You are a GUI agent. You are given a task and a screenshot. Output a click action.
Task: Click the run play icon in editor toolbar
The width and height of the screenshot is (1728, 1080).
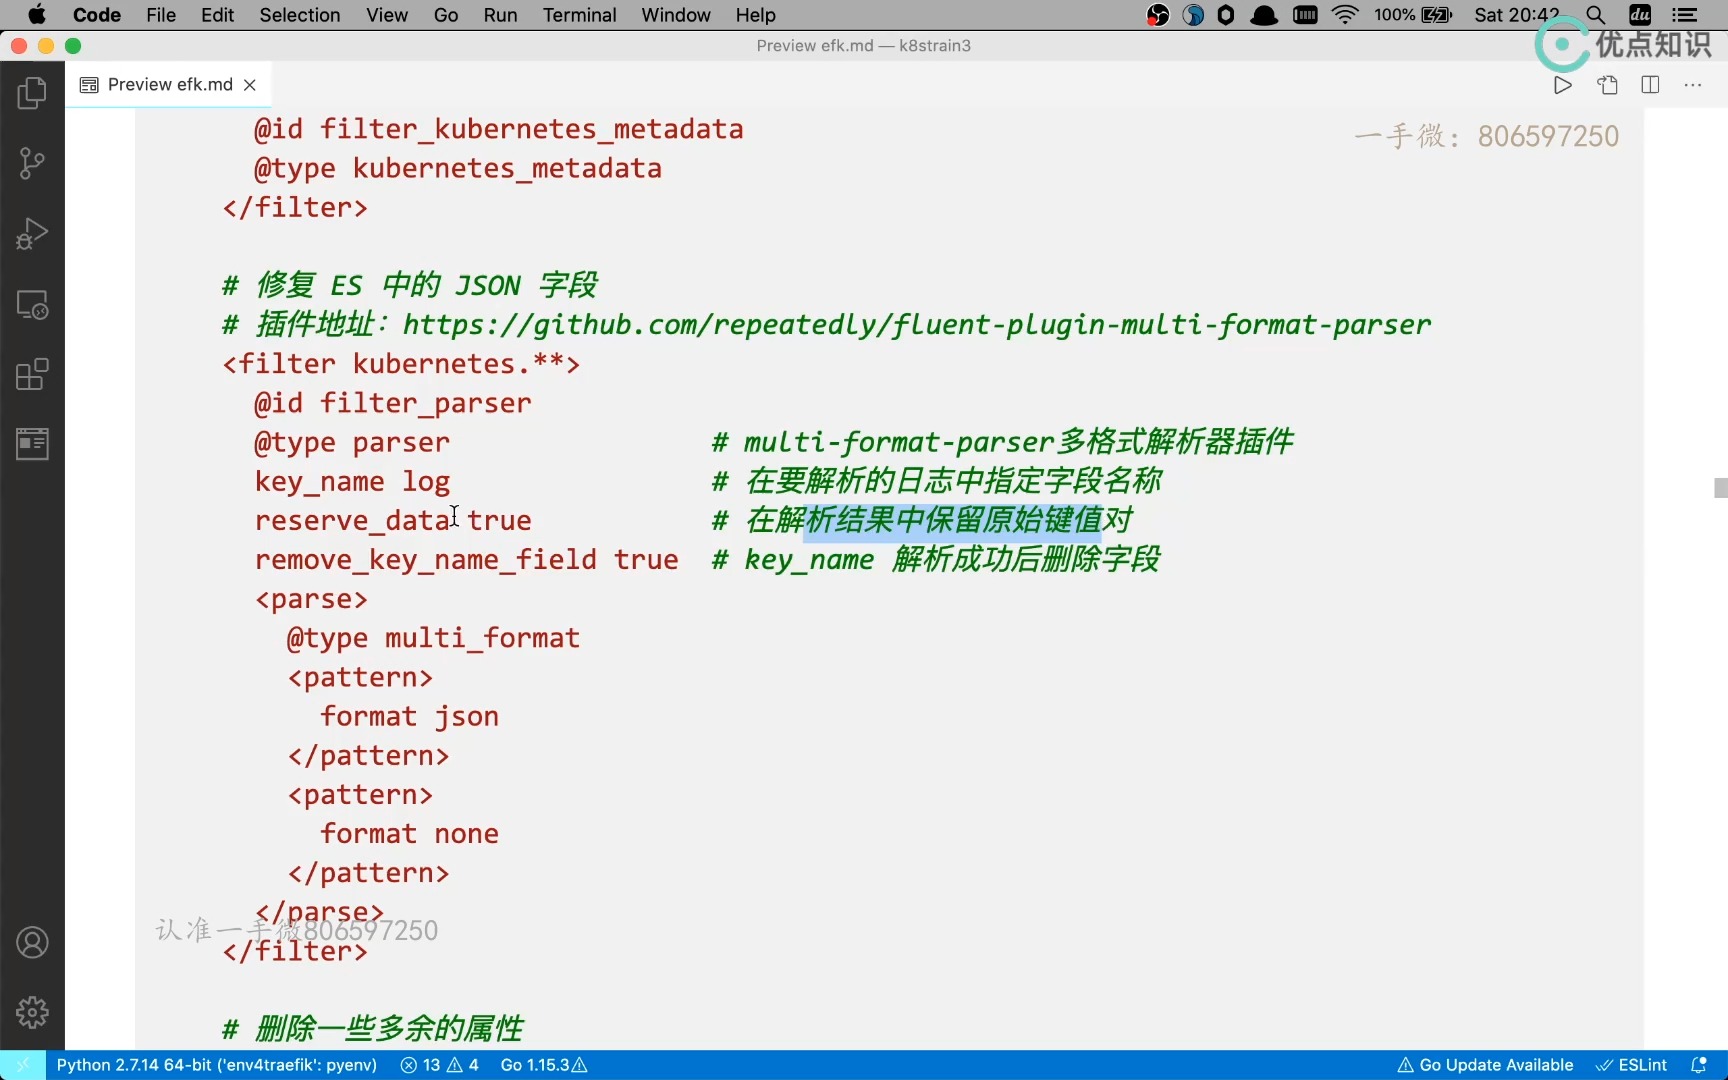coord(1563,85)
